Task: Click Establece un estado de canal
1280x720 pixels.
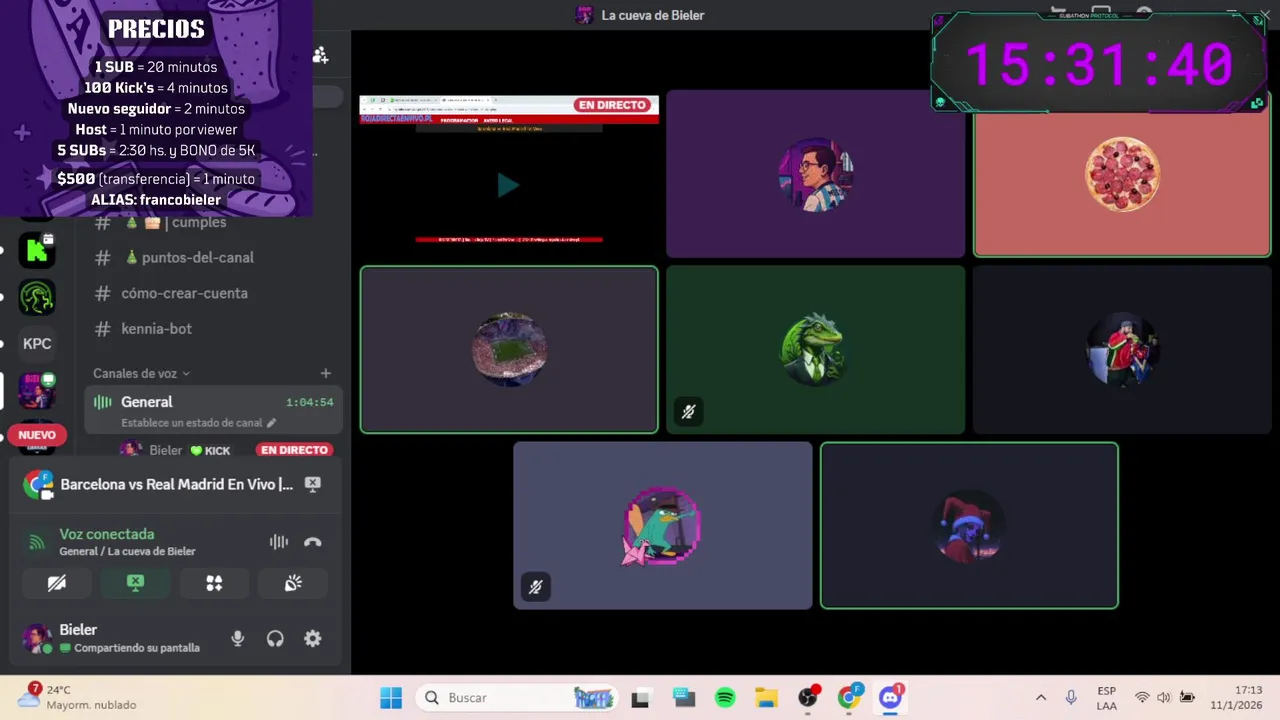Action: (191, 423)
